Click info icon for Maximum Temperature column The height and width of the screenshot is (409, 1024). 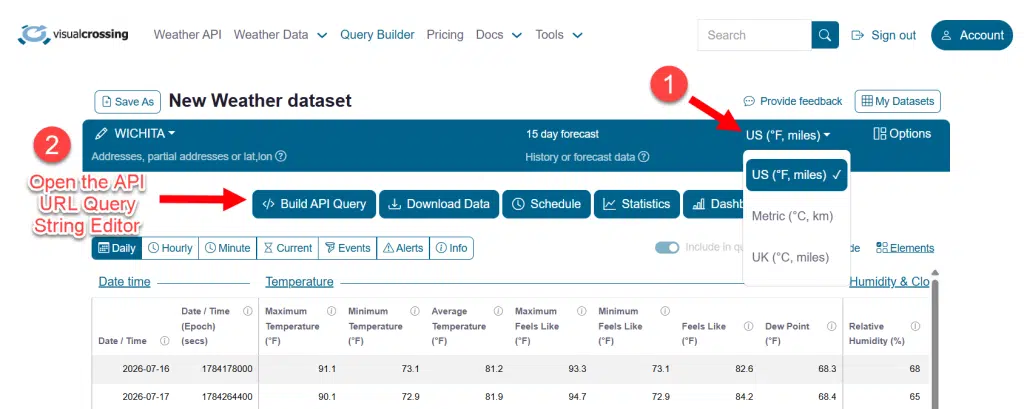click(331, 311)
